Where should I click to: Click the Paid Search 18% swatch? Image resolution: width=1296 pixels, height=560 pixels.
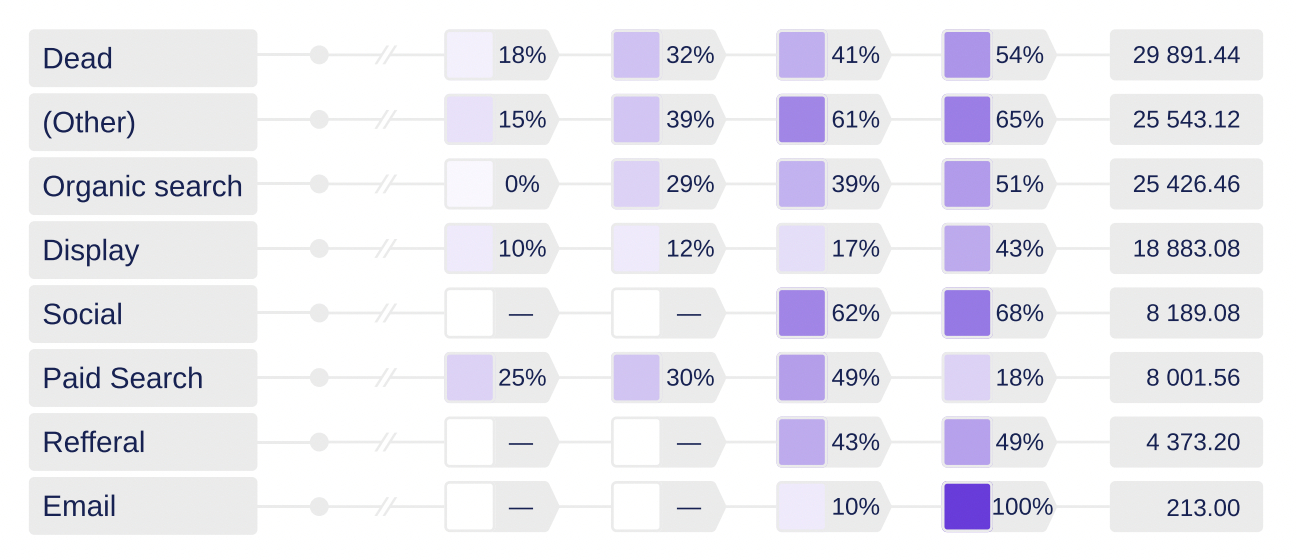tap(966, 378)
